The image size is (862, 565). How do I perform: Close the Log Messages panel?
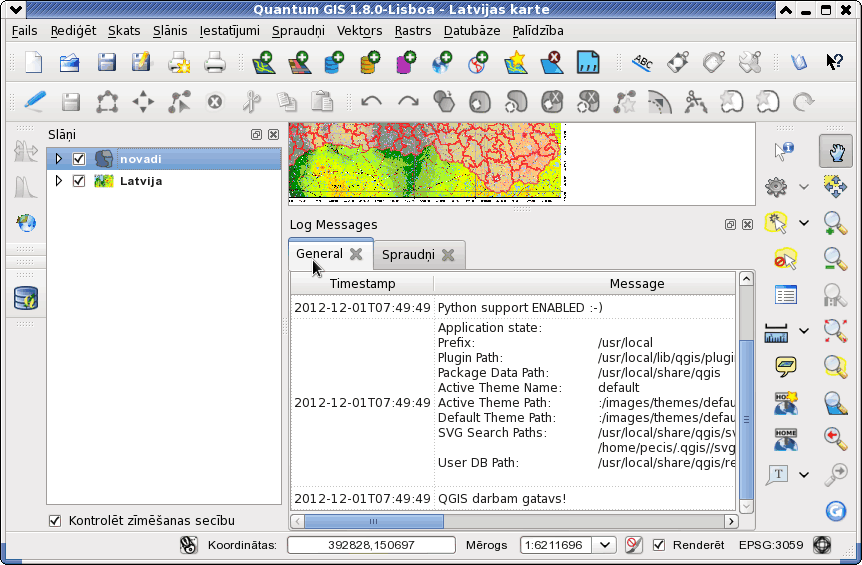pos(747,224)
